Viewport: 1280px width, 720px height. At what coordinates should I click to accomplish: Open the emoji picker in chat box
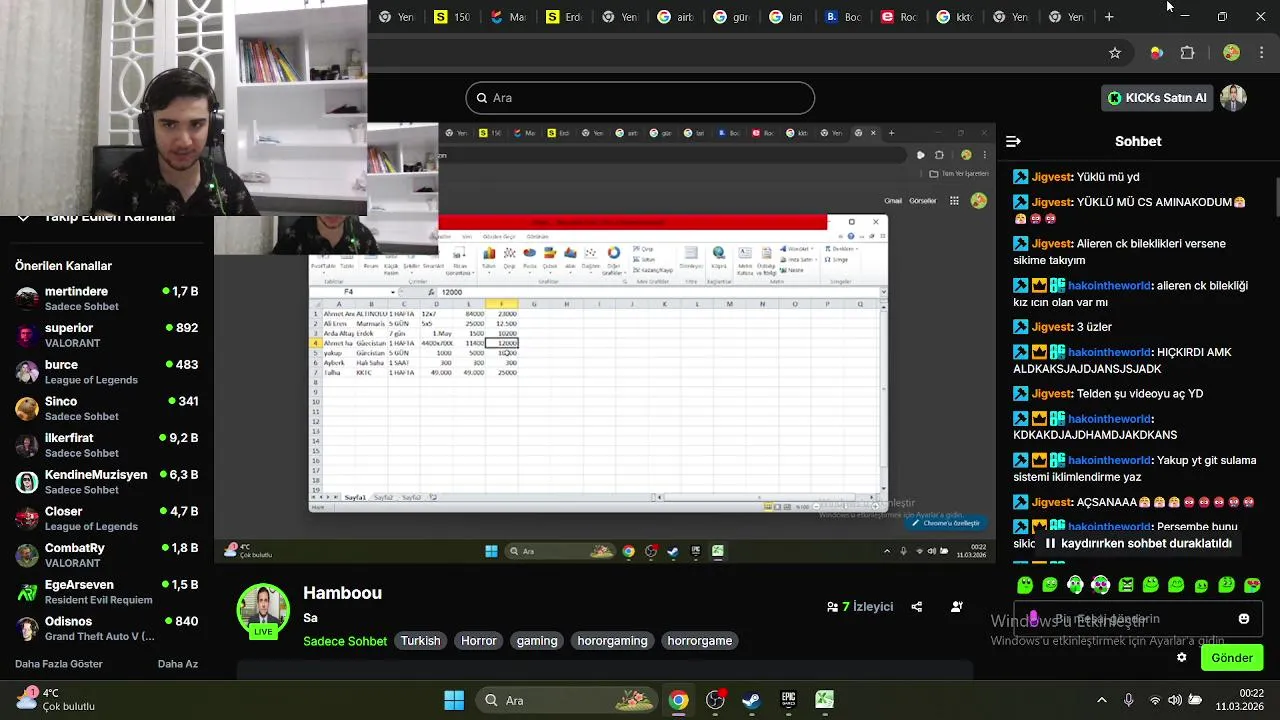click(x=1244, y=619)
